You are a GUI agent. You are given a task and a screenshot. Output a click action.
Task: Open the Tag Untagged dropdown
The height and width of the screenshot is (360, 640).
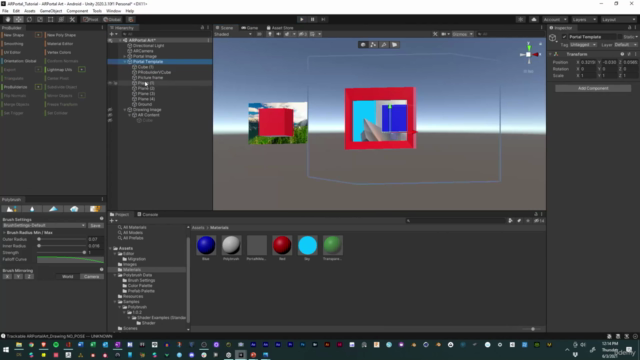tap(584, 45)
